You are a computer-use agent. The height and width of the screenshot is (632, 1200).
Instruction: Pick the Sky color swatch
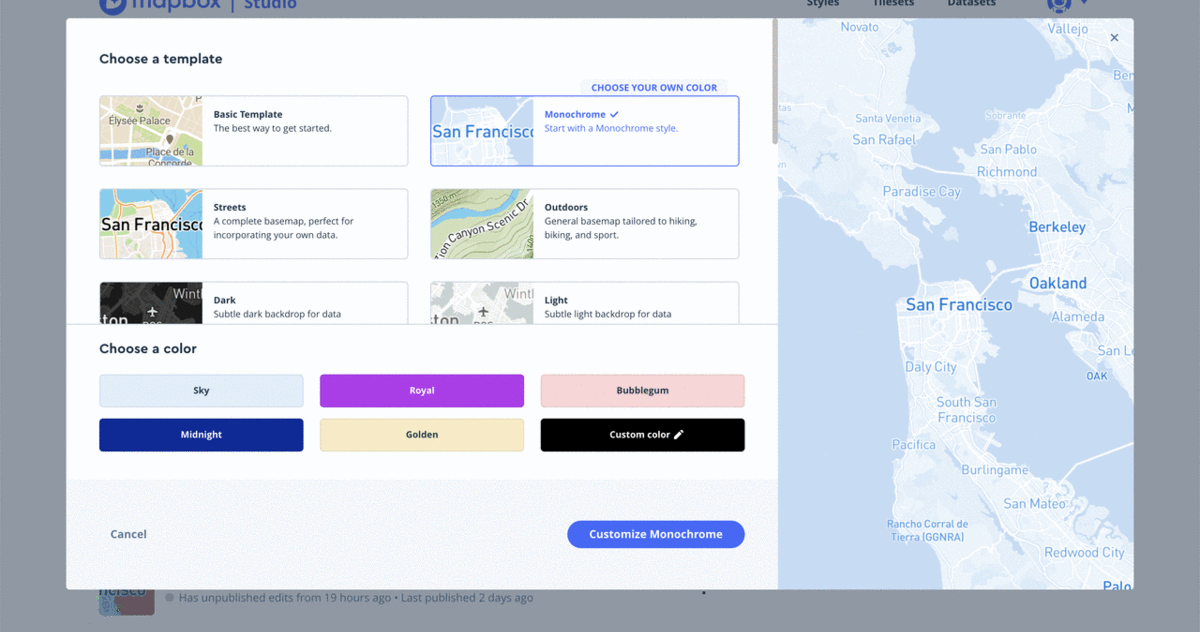tap(201, 390)
